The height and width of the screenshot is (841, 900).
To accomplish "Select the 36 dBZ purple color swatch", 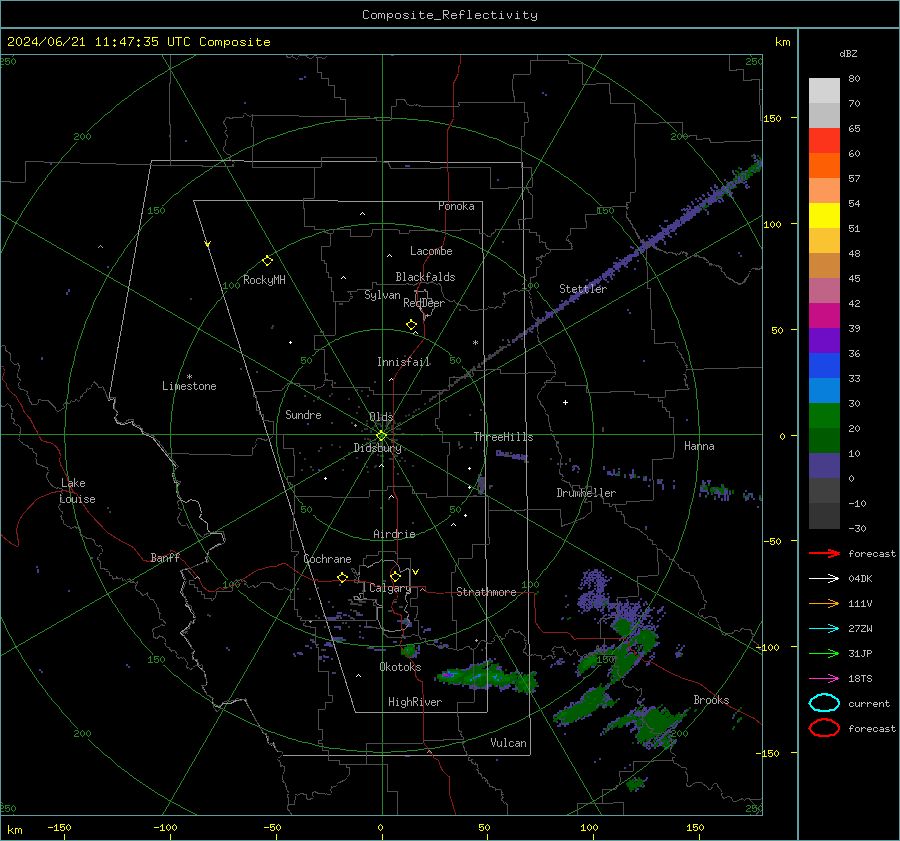I will click(824, 340).
